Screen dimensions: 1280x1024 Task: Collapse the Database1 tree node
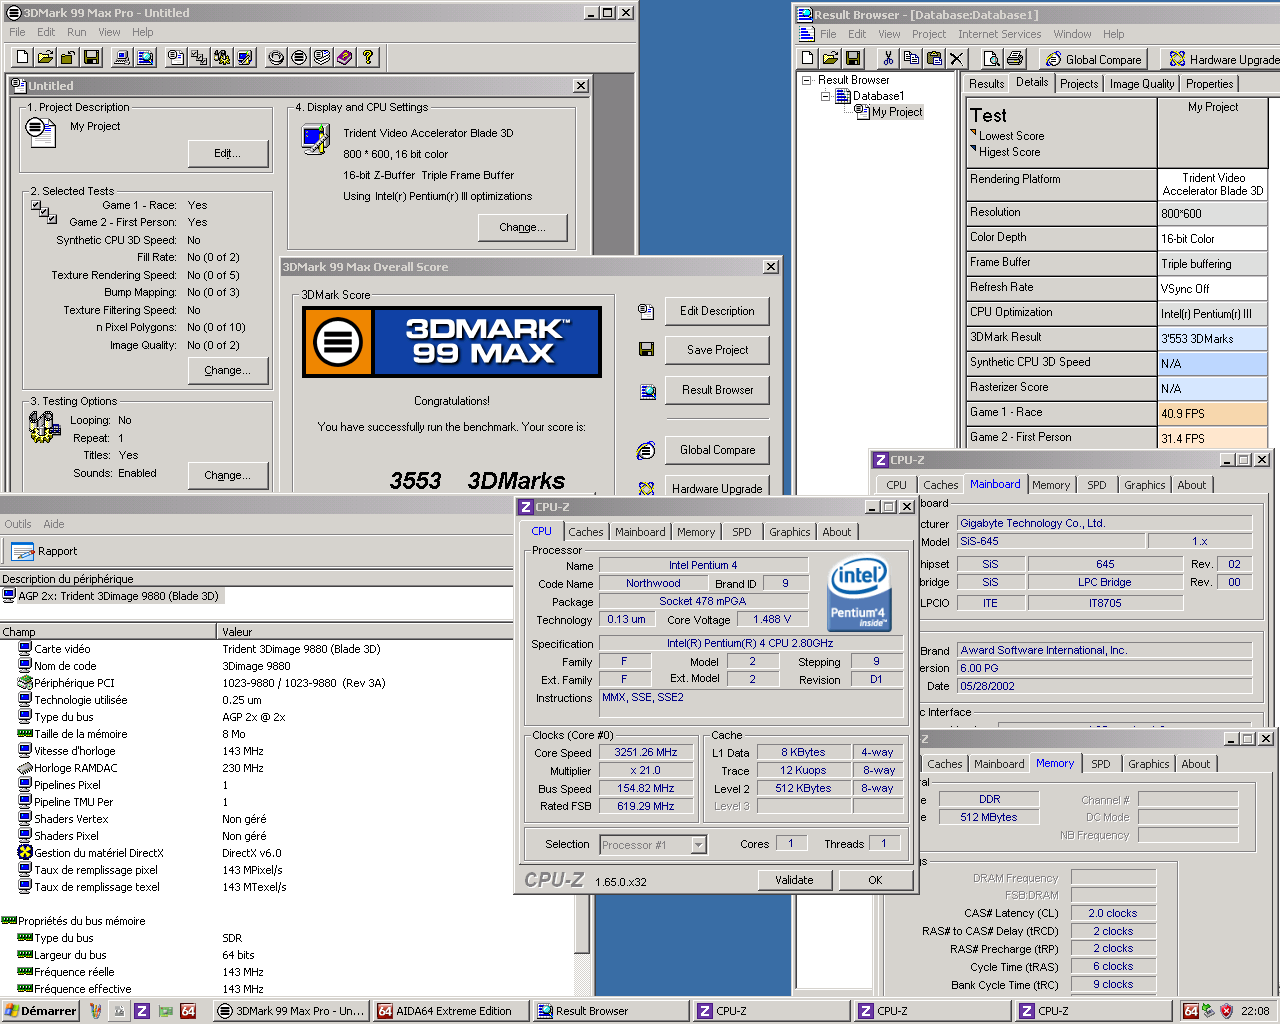[x=826, y=96]
